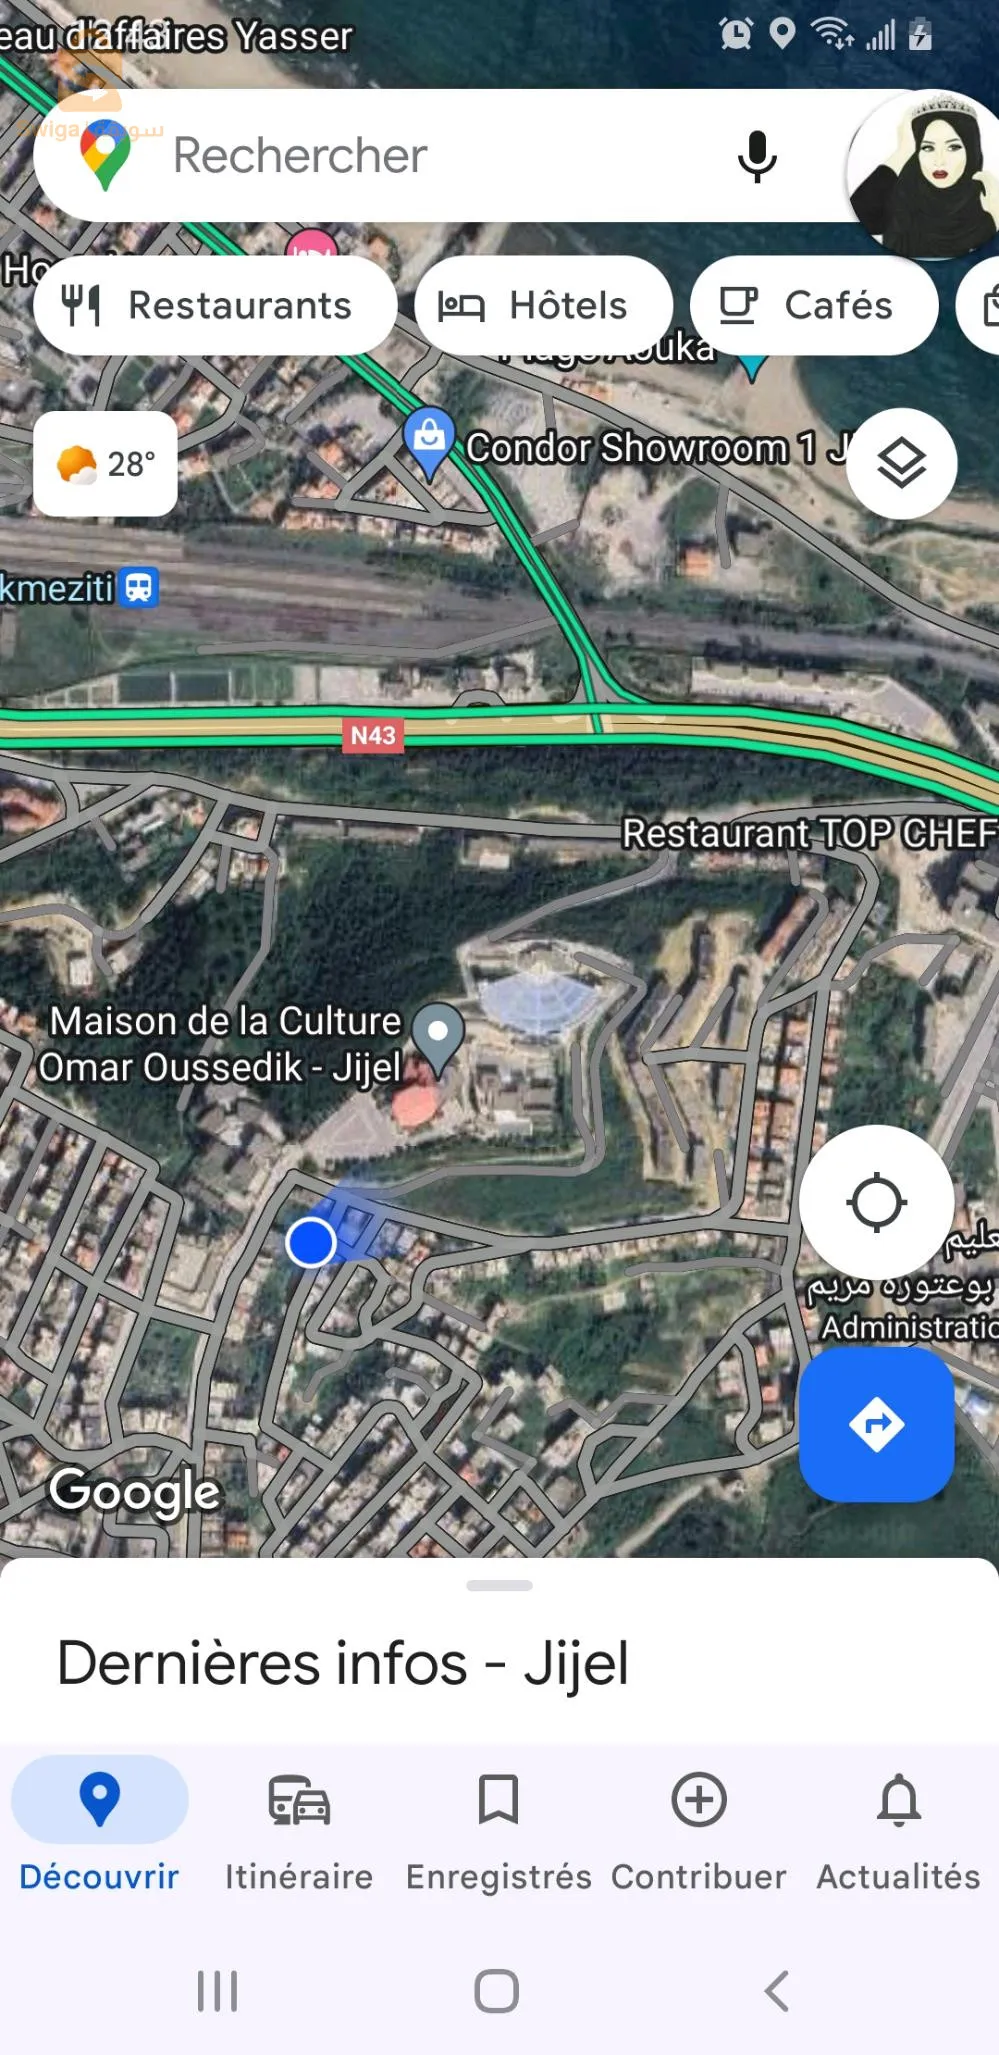Tap the N43 road marker
The height and width of the screenshot is (2055, 999).
pyautogui.click(x=373, y=736)
